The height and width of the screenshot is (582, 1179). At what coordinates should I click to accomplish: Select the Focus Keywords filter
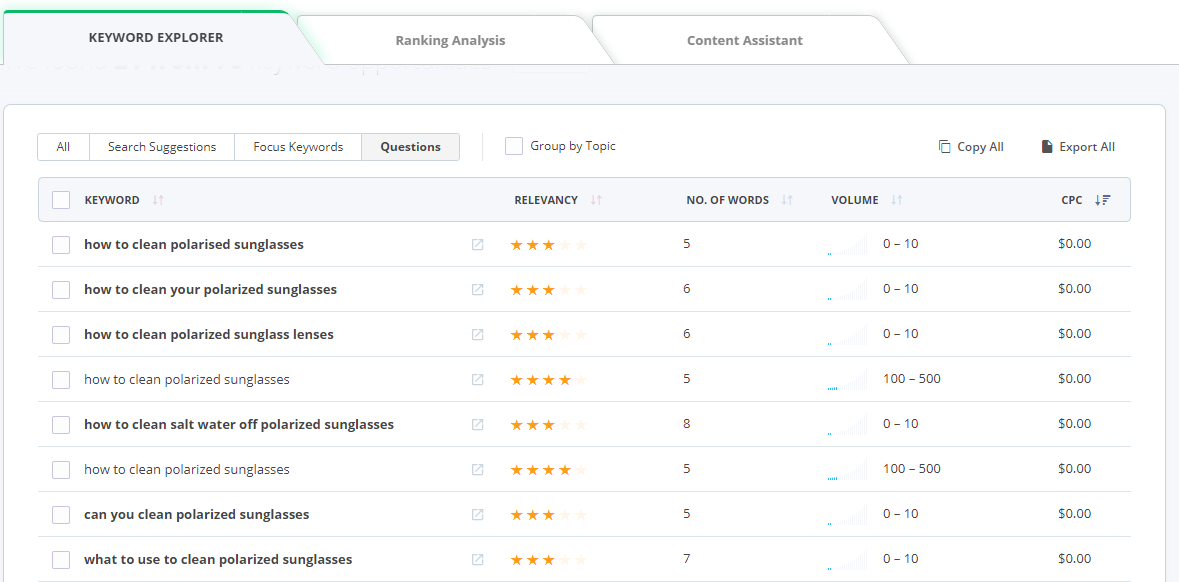[296, 146]
